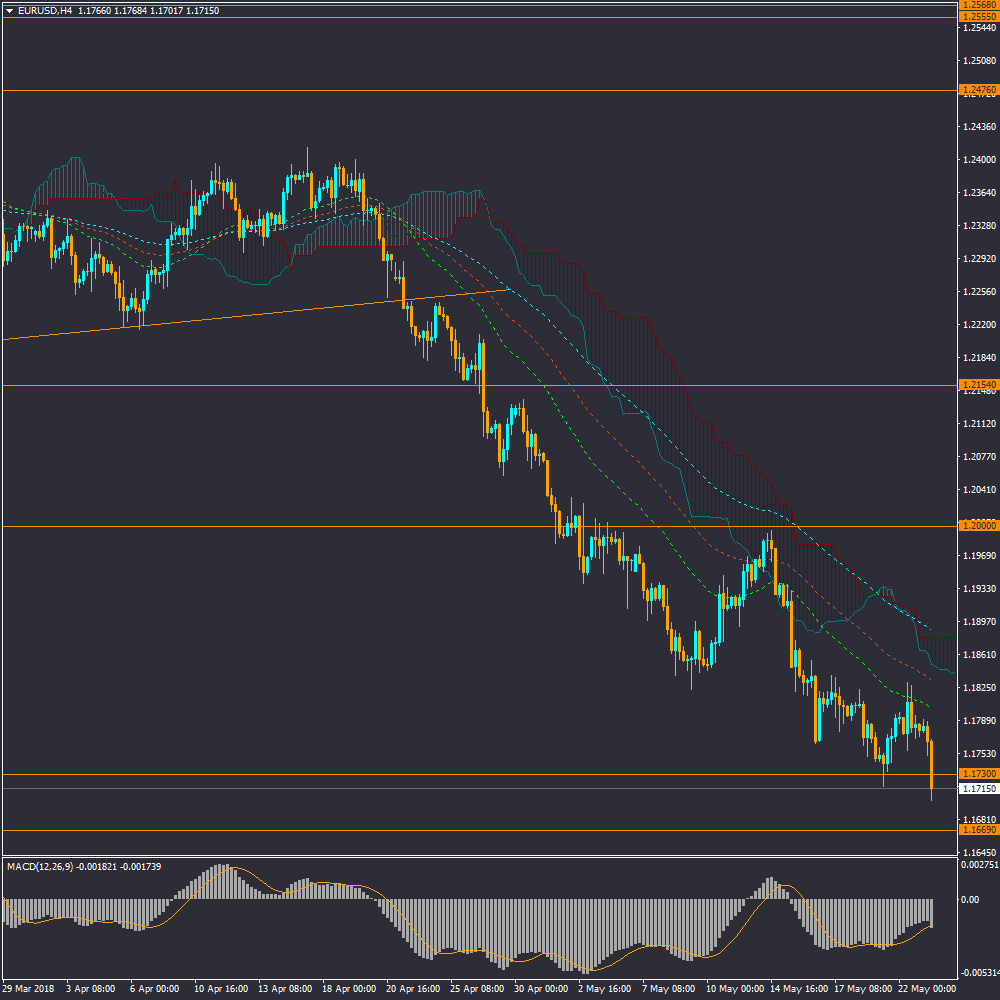Viewport: 1000px width, 1000px height.
Task: Click the 1.25550 label on price axis
Action: pyautogui.click(x=978, y=17)
